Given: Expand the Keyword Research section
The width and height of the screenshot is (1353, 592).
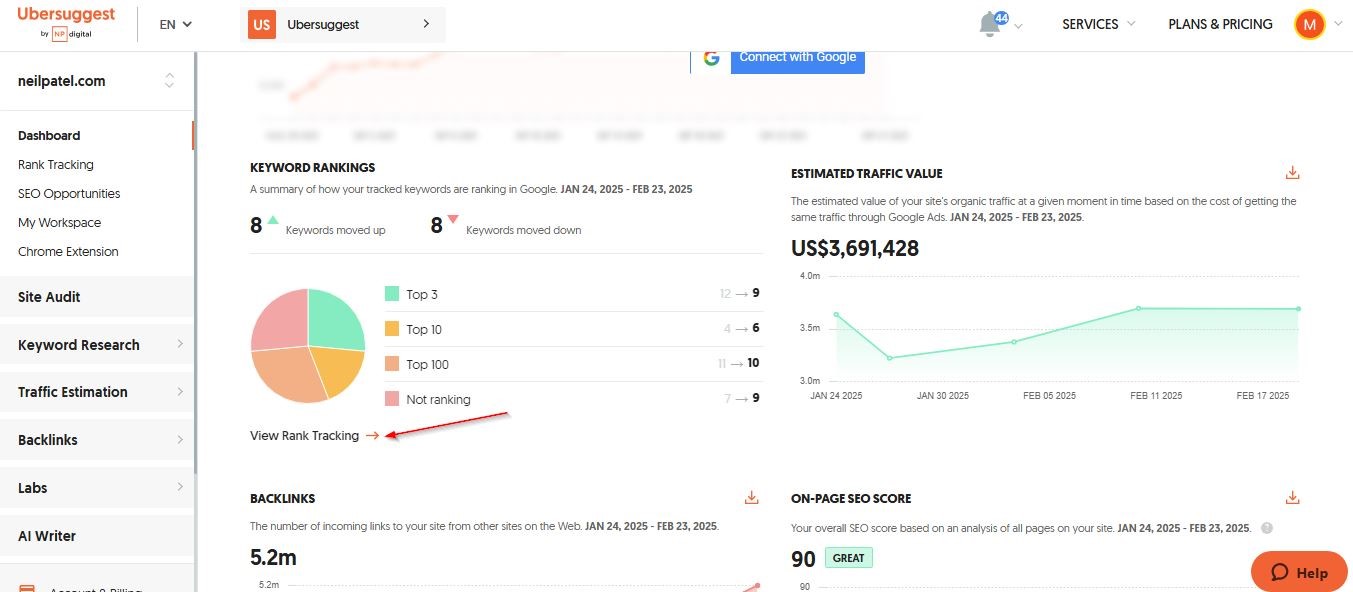Looking at the screenshot, I should tap(96, 345).
